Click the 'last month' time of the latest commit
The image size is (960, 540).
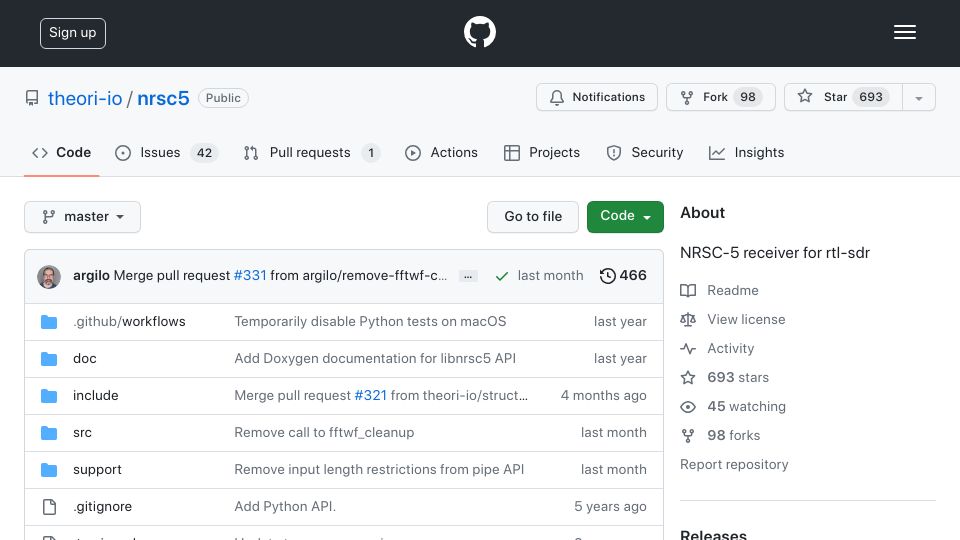[x=550, y=276]
